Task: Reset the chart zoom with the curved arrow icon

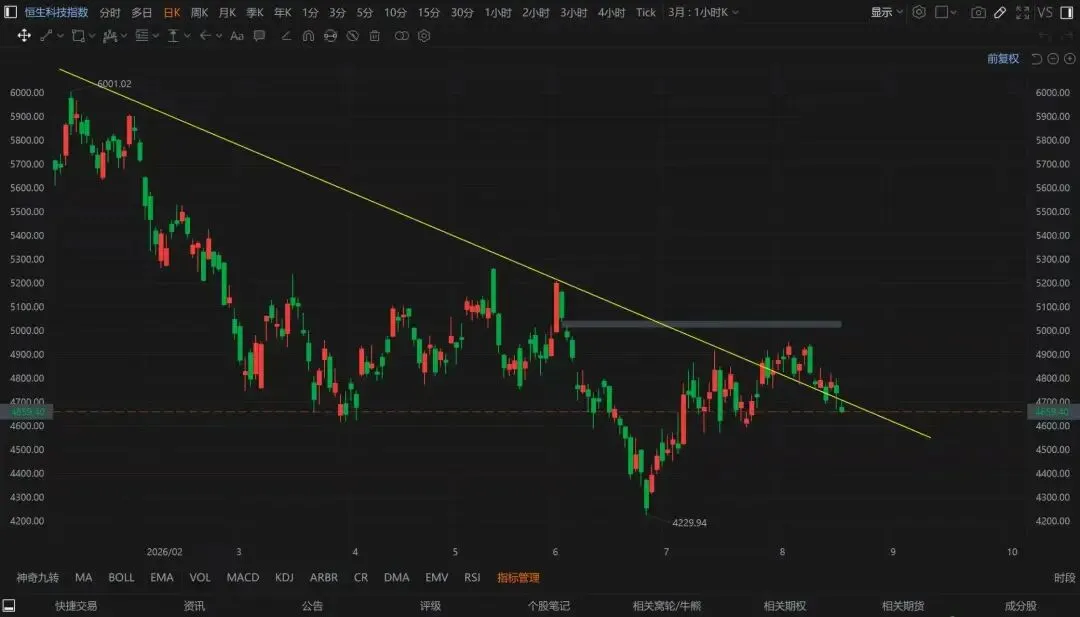Action: (1036, 59)
